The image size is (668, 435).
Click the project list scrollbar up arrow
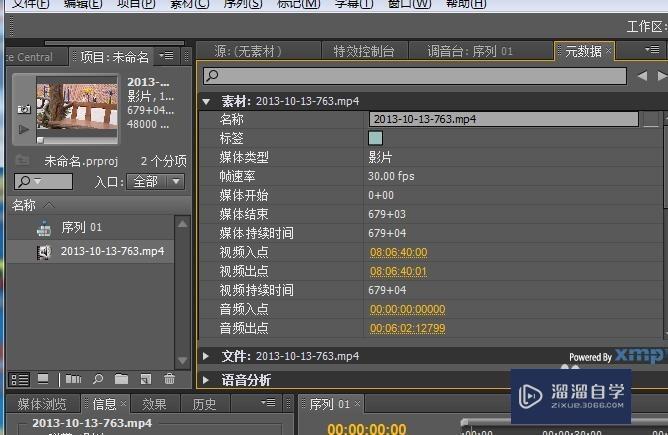(182, 224)
